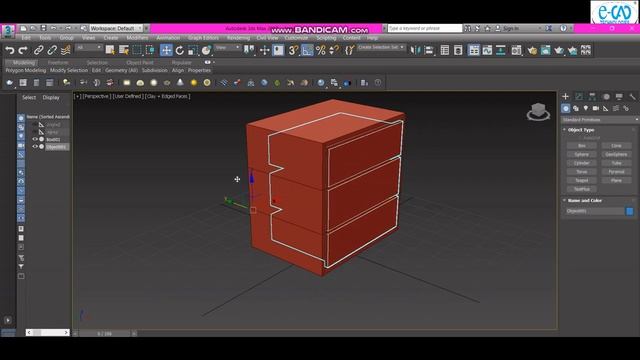The width and height of the screenshot is (640, 360).
Task: Pick the Rectangular Selection Region tool
Action: click(x=137, y=50)
